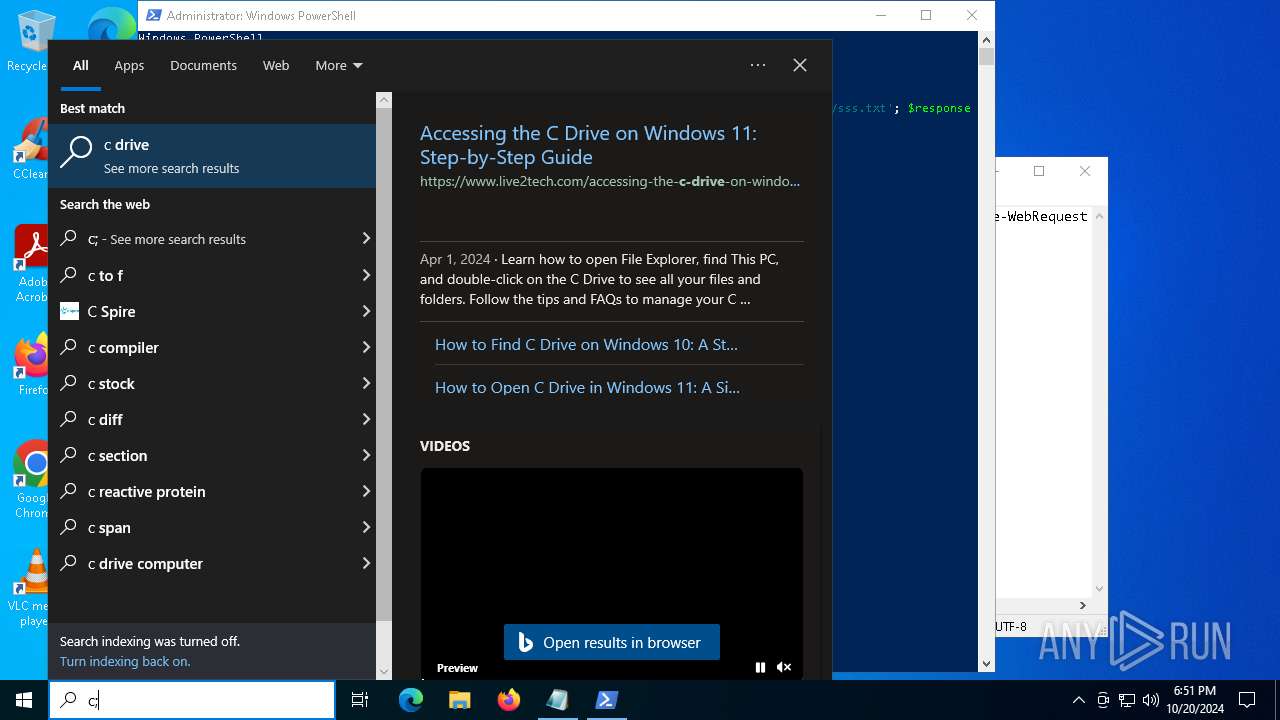Click the C Spire logo icon
1280x720 pixels.
(x=69, y=311)
